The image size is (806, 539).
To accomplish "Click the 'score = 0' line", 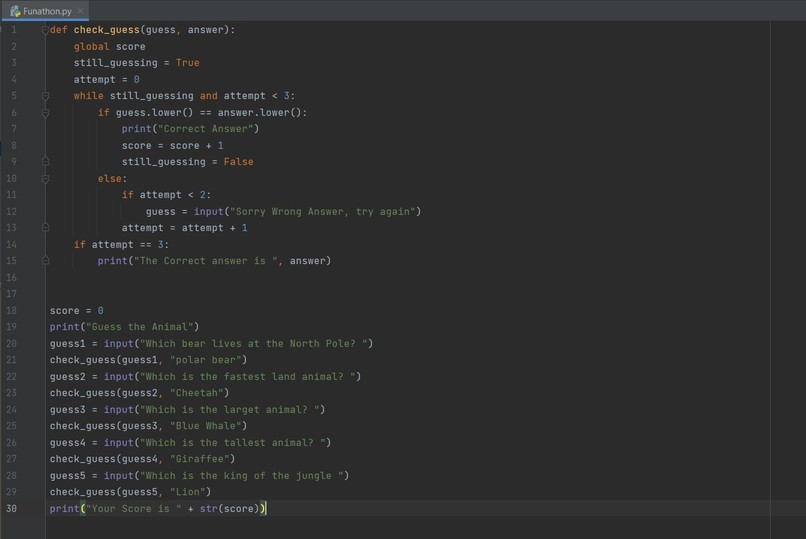I will click(x=77, y=310).
